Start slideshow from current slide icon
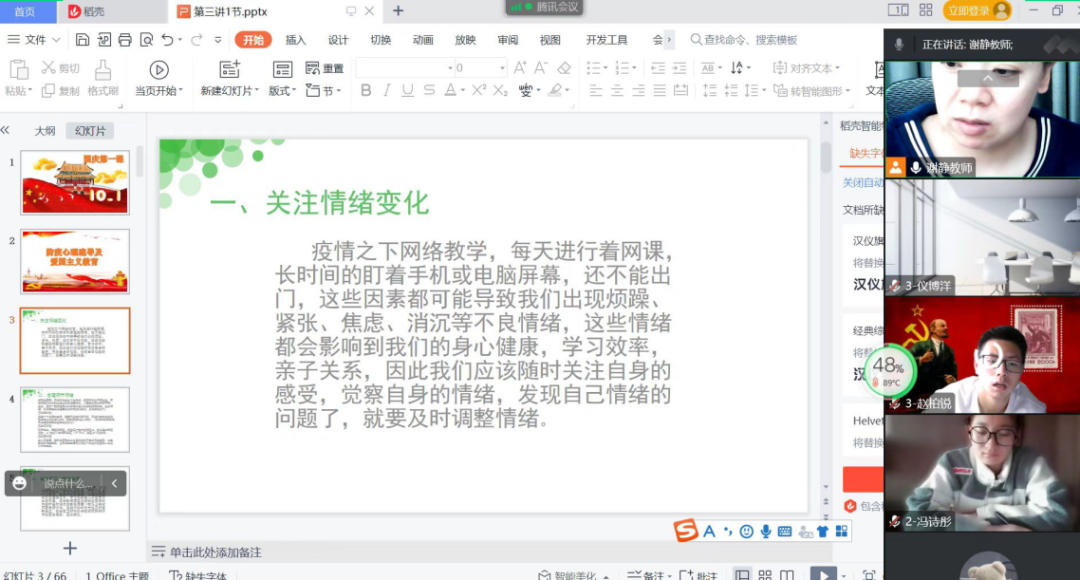 pos(158,69)
